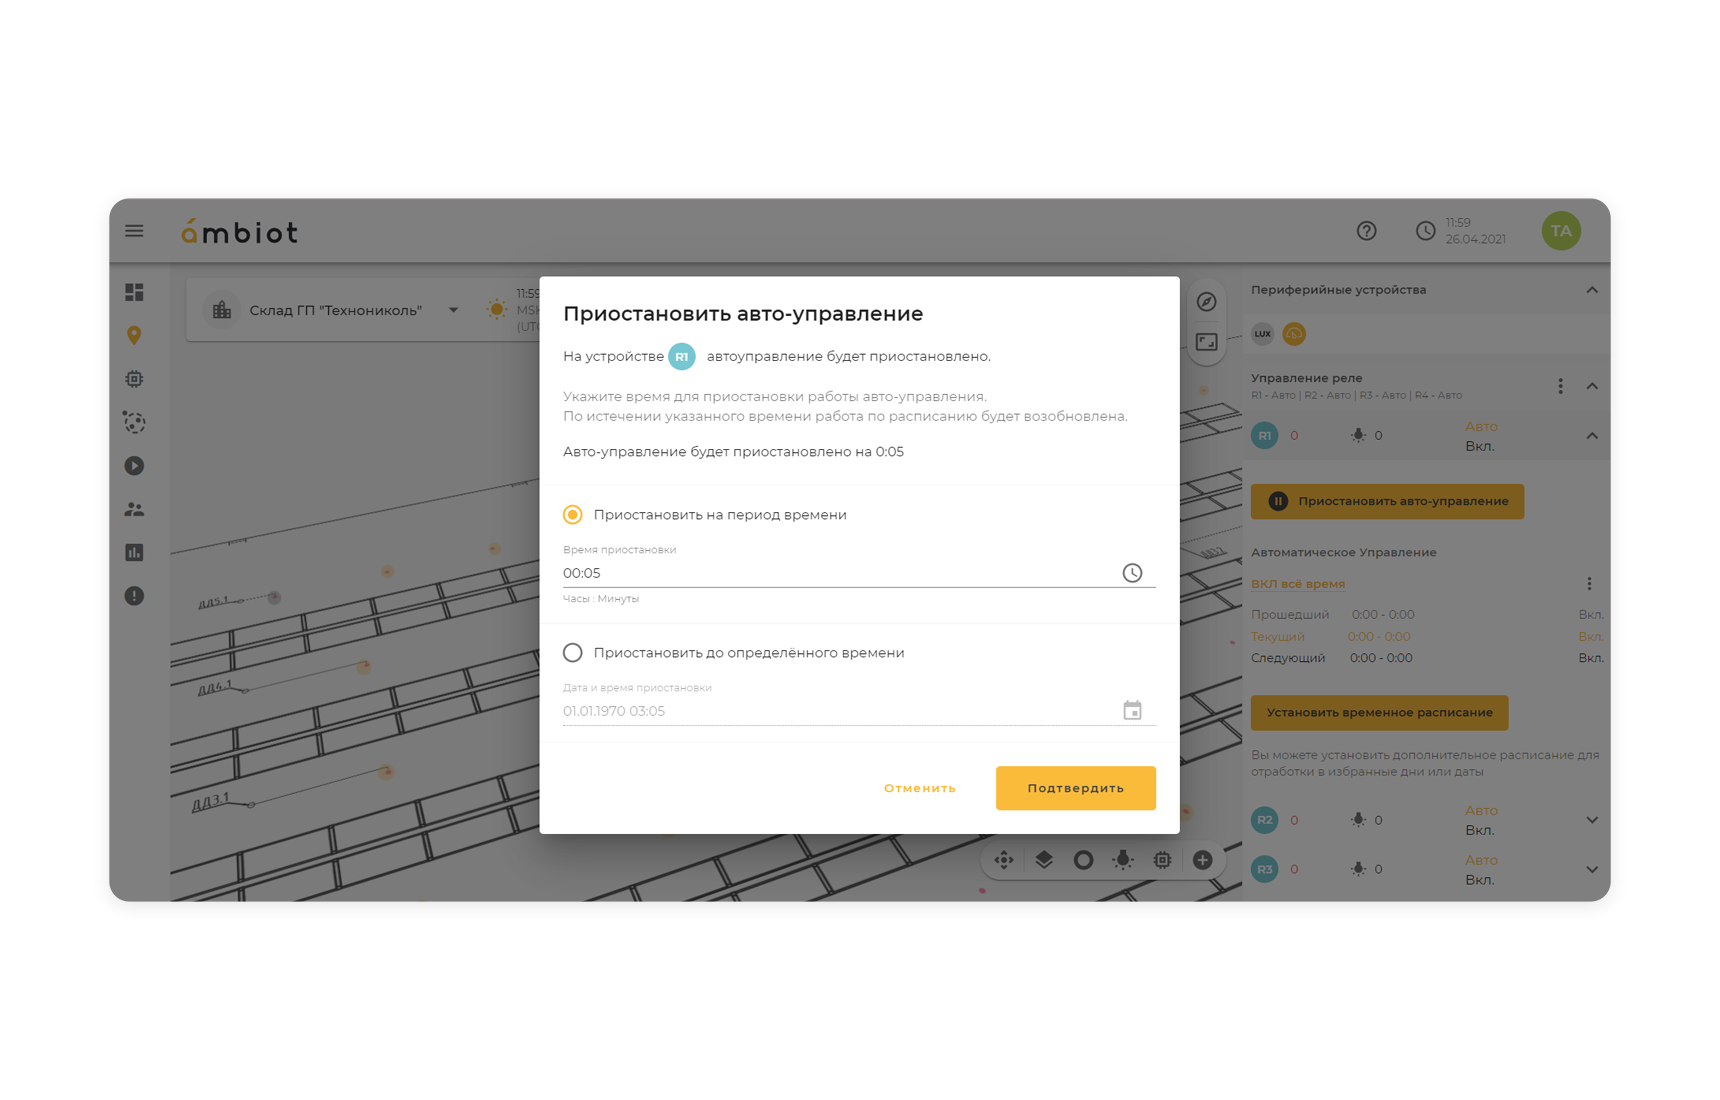Open the hamburger menu
This screenshot has height=1100, width=1720.
pyautogui.click(x=134, y=231)
